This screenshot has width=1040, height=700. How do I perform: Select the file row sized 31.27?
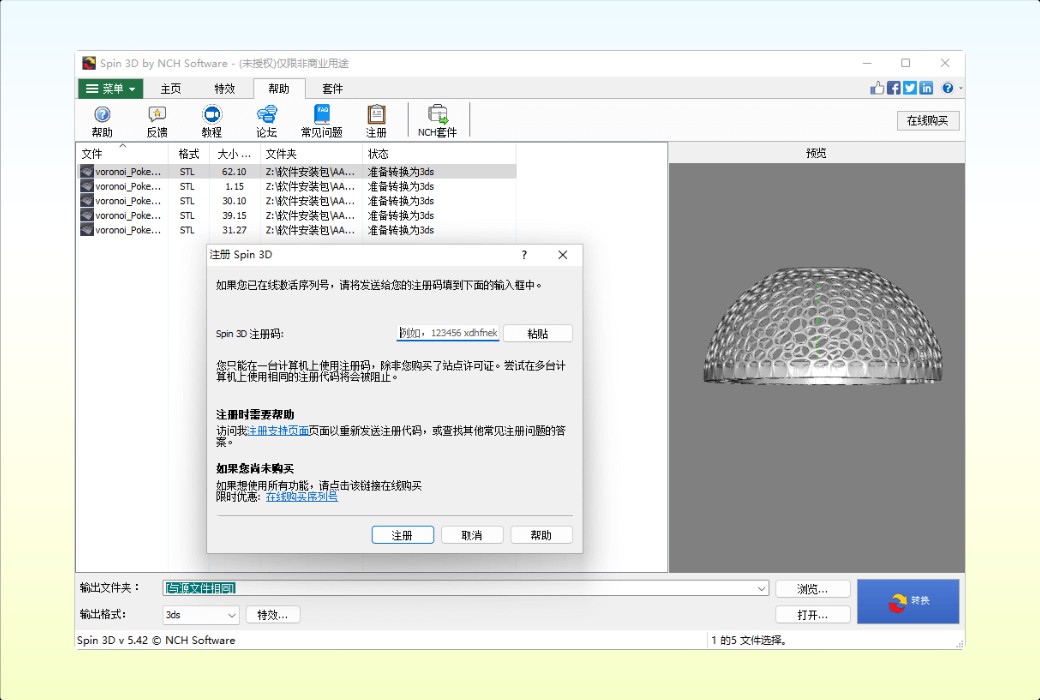pos(296,230)
